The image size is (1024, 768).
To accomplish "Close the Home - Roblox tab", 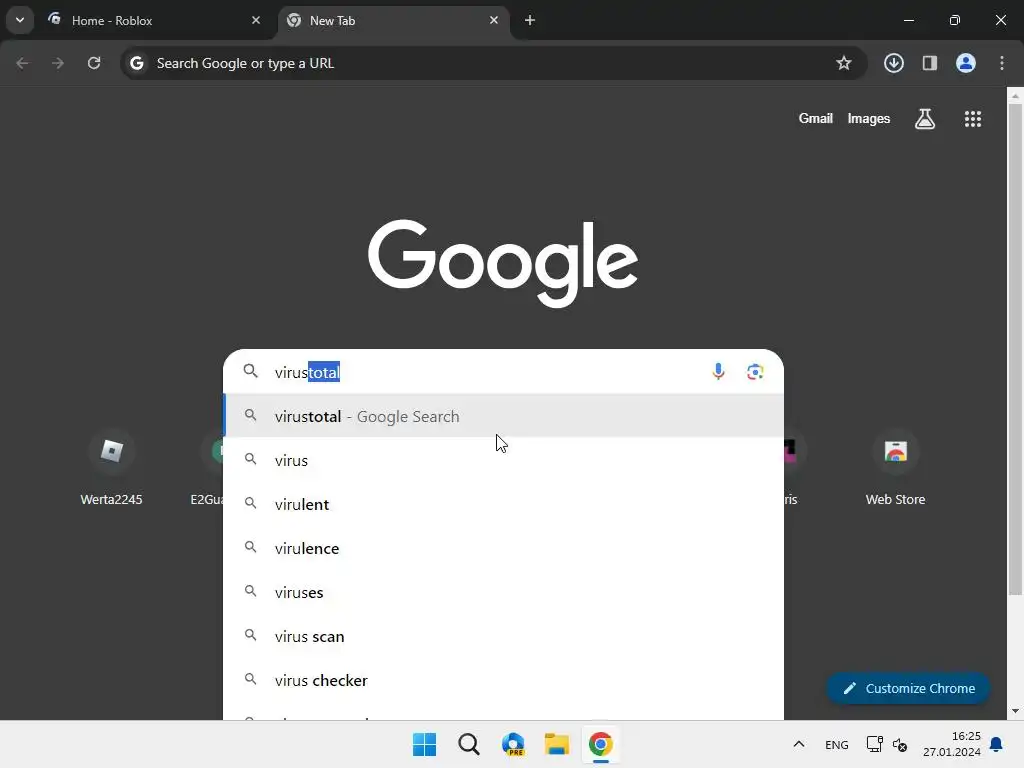I will (256, 20).
